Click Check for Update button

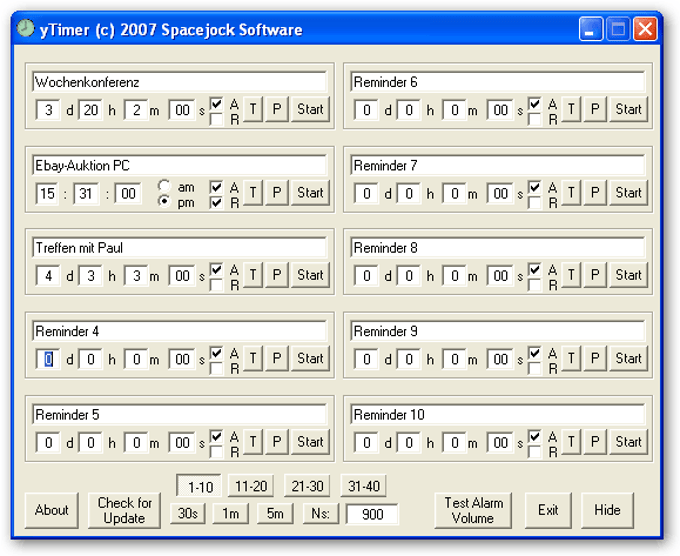tap(124, 510)
